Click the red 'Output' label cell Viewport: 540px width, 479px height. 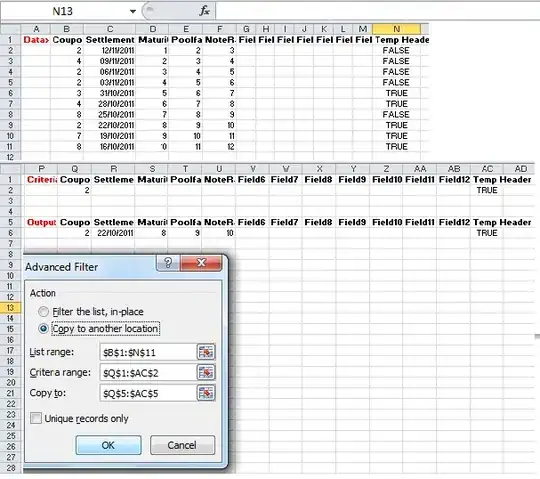point(41,222)
